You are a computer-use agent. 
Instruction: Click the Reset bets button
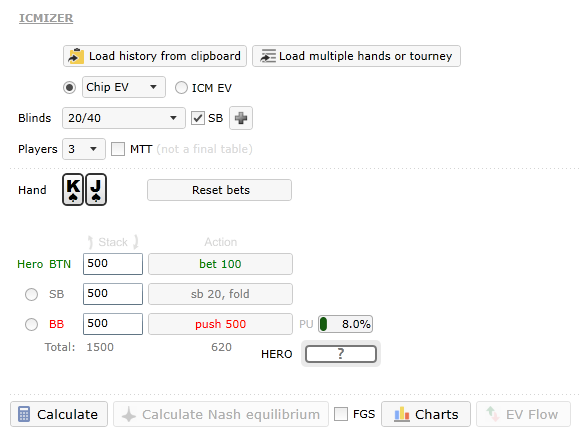click(x=219, y=190)
